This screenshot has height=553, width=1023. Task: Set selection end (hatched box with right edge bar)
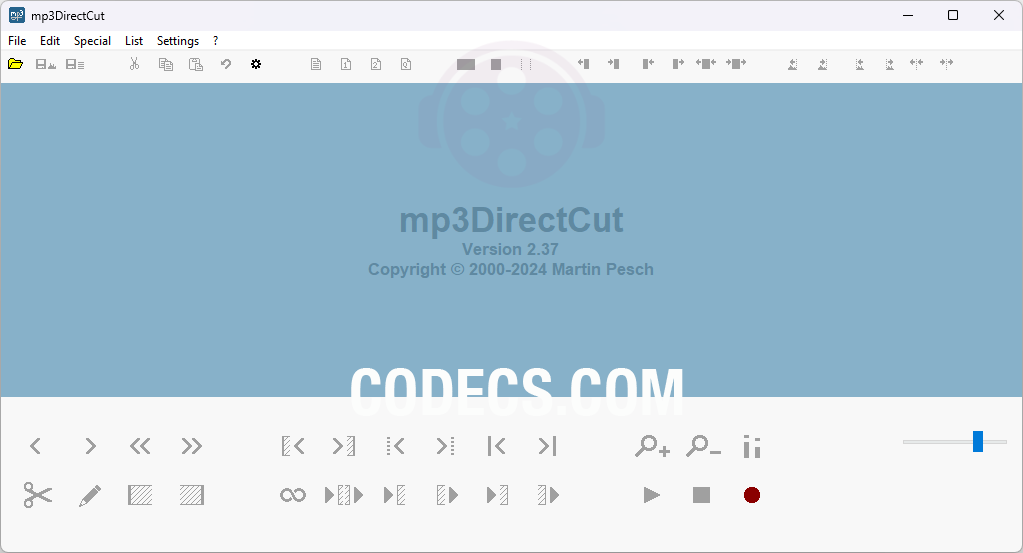pos(192,495)
